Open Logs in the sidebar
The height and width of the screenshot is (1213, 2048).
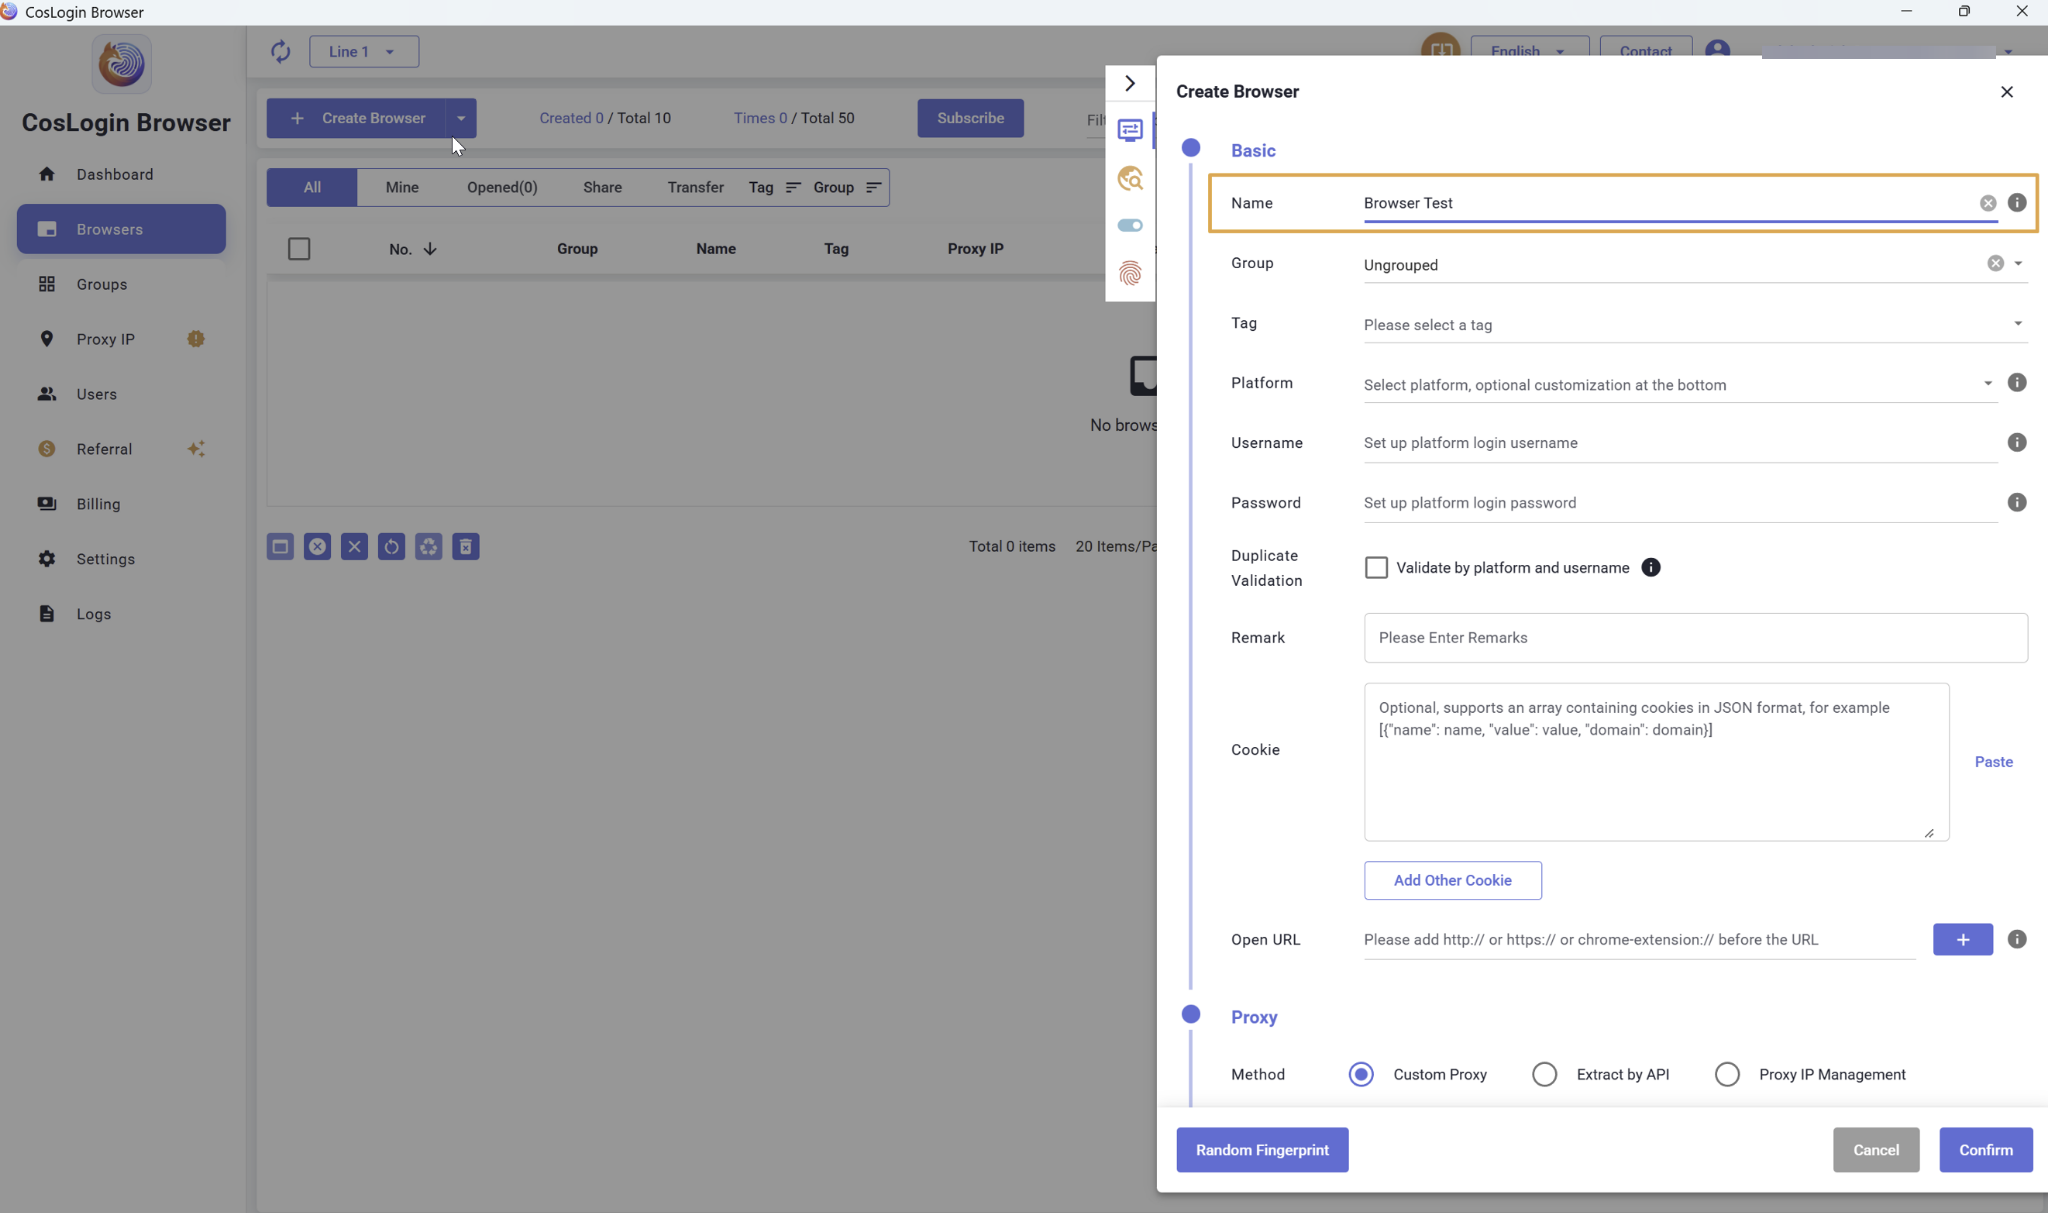[x=121, y=614]
